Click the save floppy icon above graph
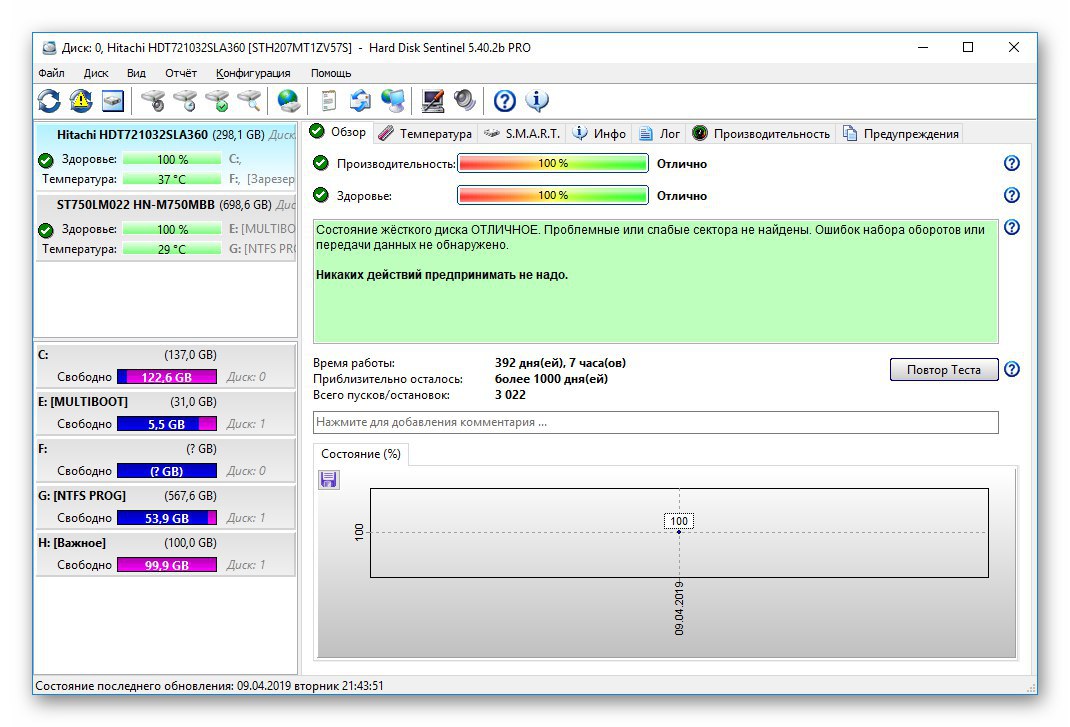Image resolution: width=1070 pixels, height=727 pixels. (x=328, y=480)
